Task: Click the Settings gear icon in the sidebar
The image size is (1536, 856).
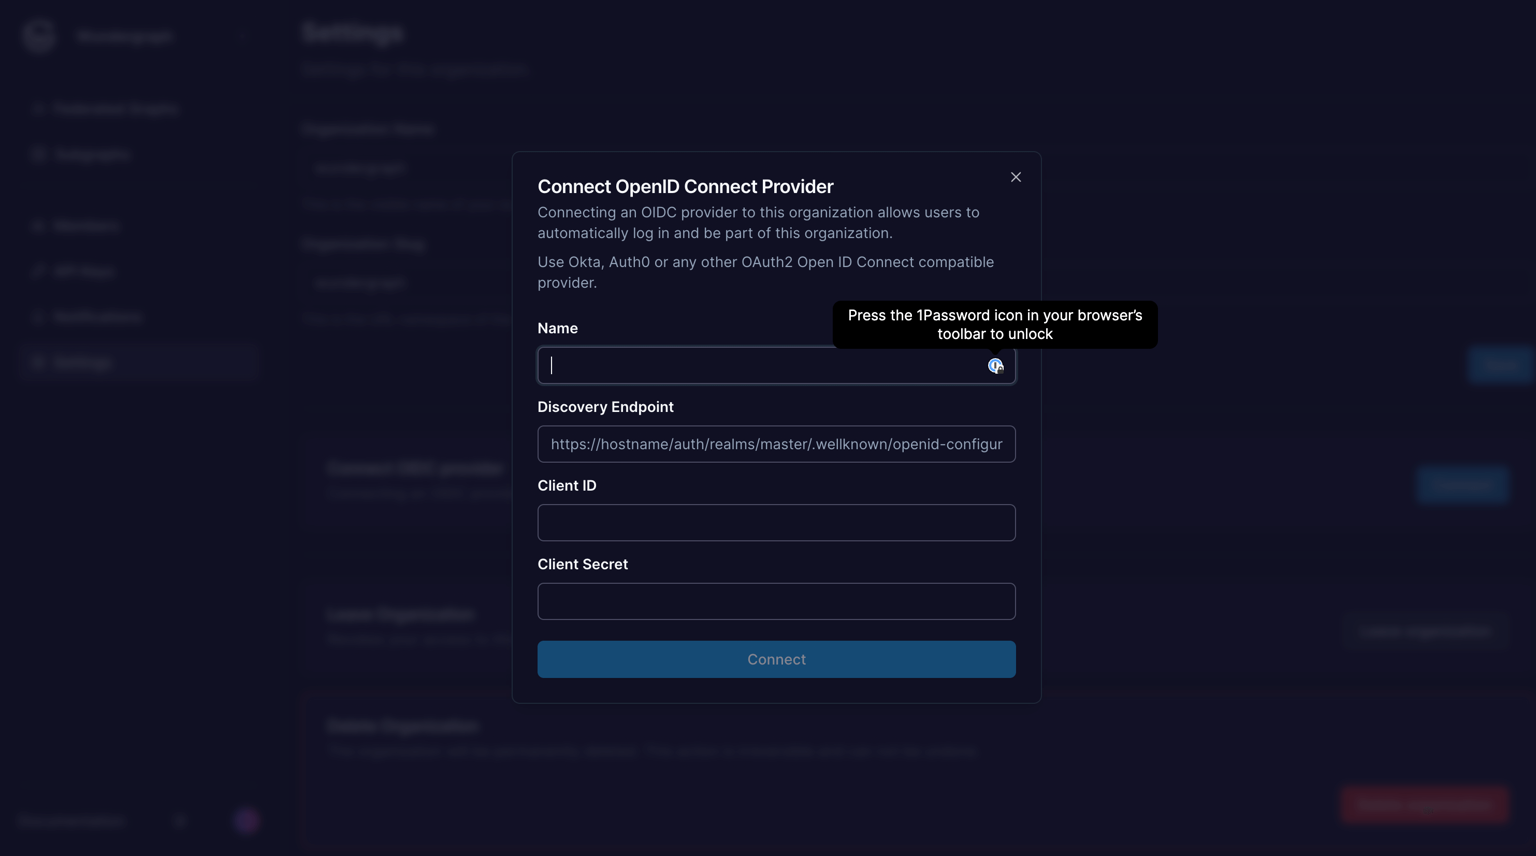Action: tap(38, 361)
